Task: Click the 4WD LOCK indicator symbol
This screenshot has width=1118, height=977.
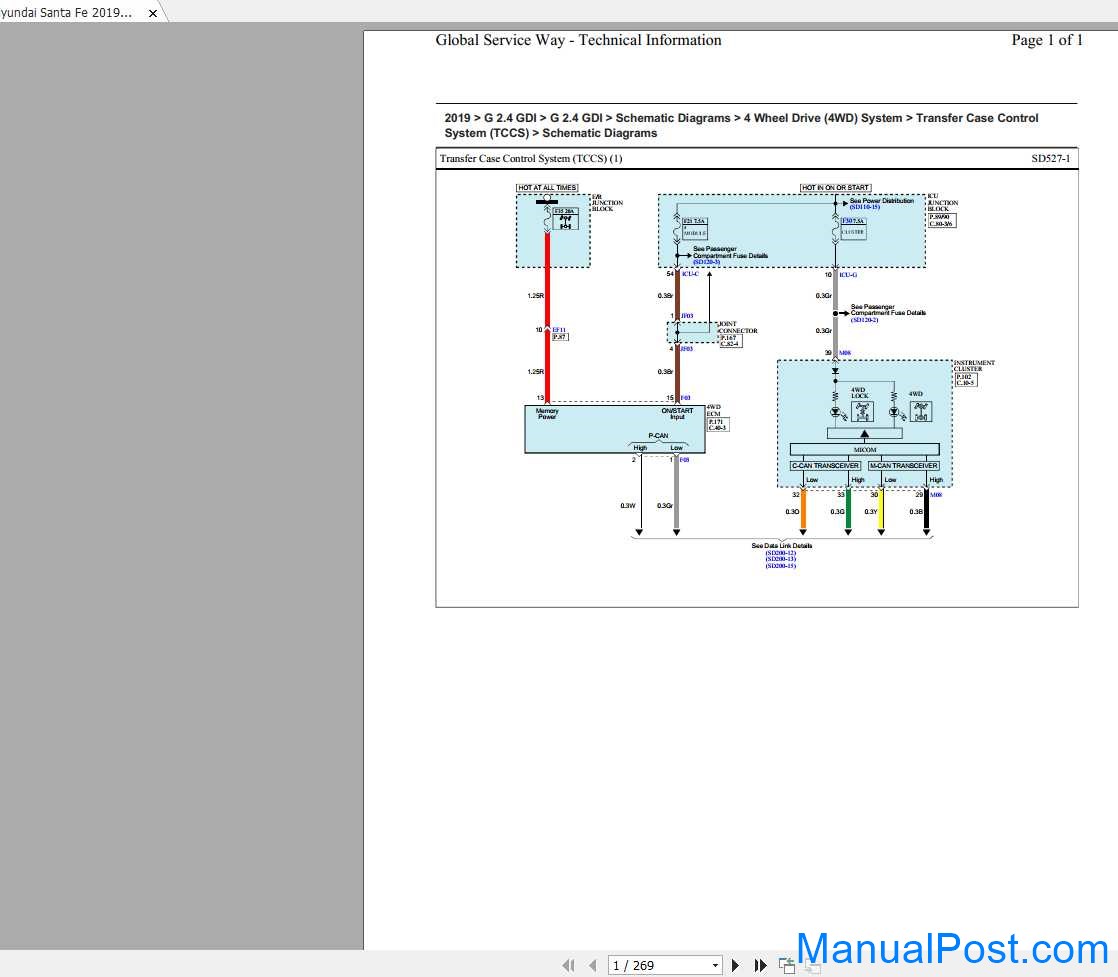Action: point(862,411)
